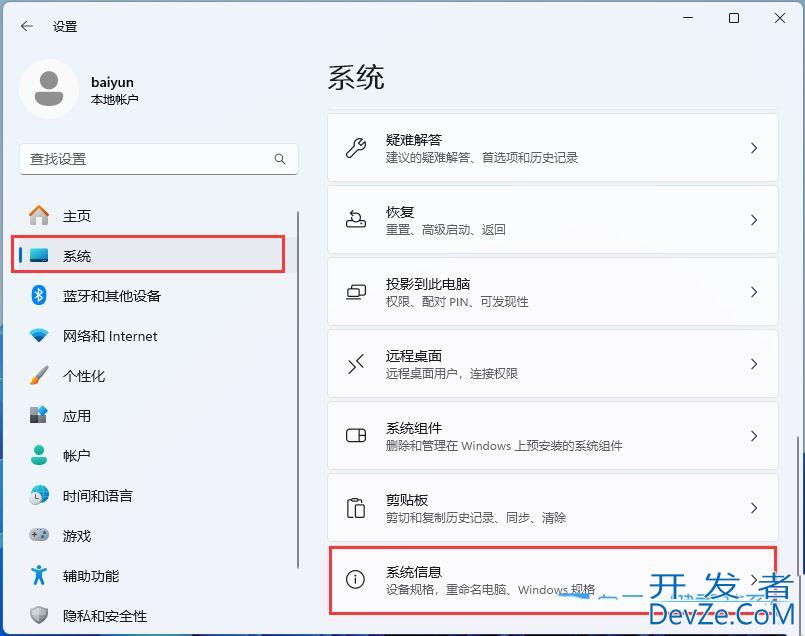Select the 系统 monitor icon
Screen dimensions: 805x636
(39, 255)
